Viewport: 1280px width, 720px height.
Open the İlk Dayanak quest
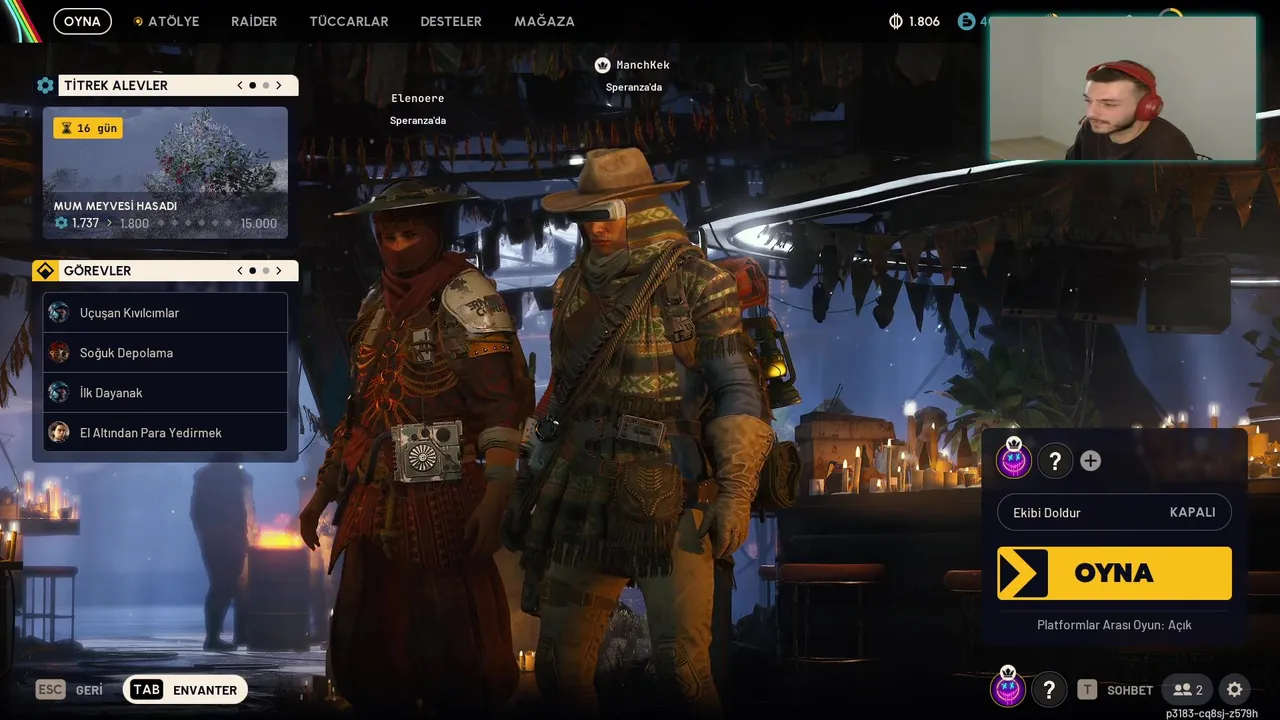165,393
